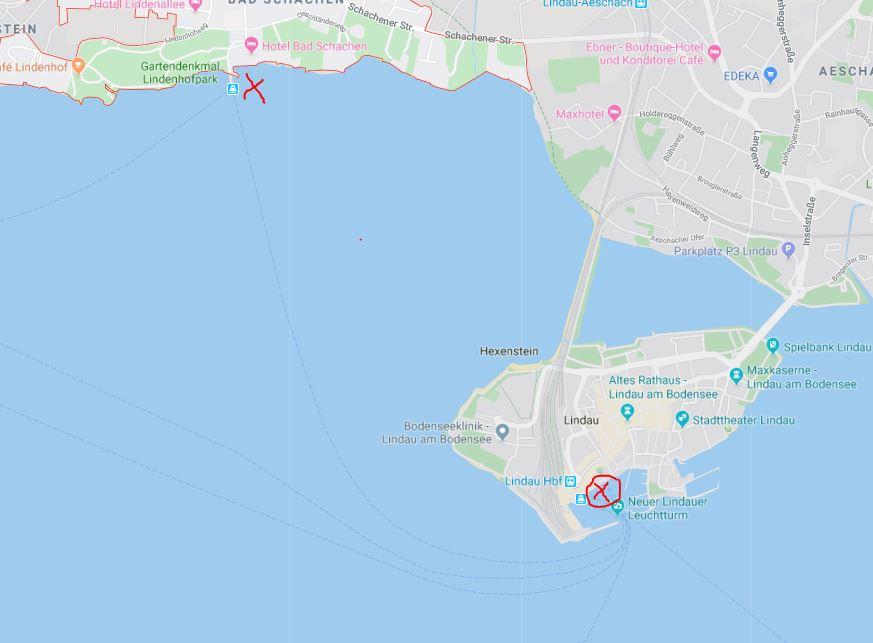Click the Lindau Hbf train station icon

[x=570, y=481]
